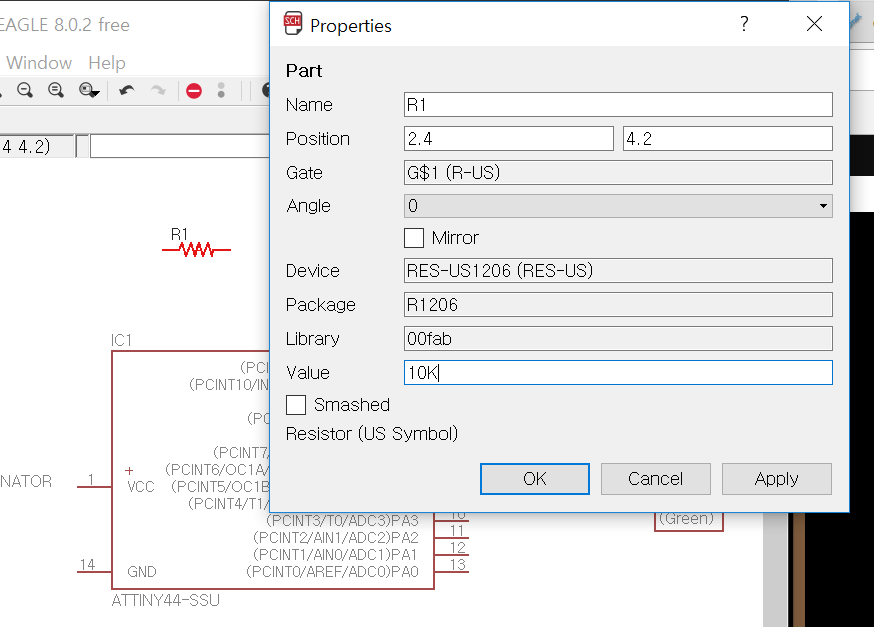Click the Position Y field 4.2
Screen dimensions: 874x627
coord(727,138)
